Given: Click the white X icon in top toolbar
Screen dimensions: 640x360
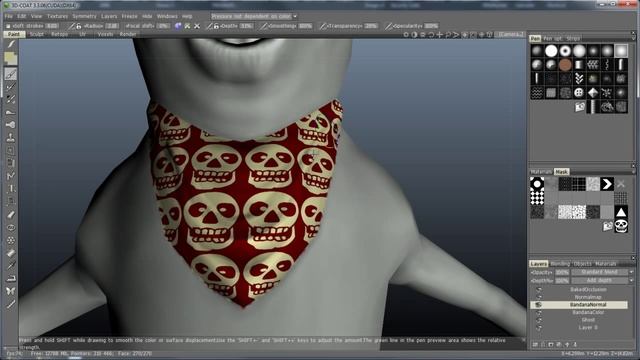Looking at the screenshot, I should (x=197, y=26).
